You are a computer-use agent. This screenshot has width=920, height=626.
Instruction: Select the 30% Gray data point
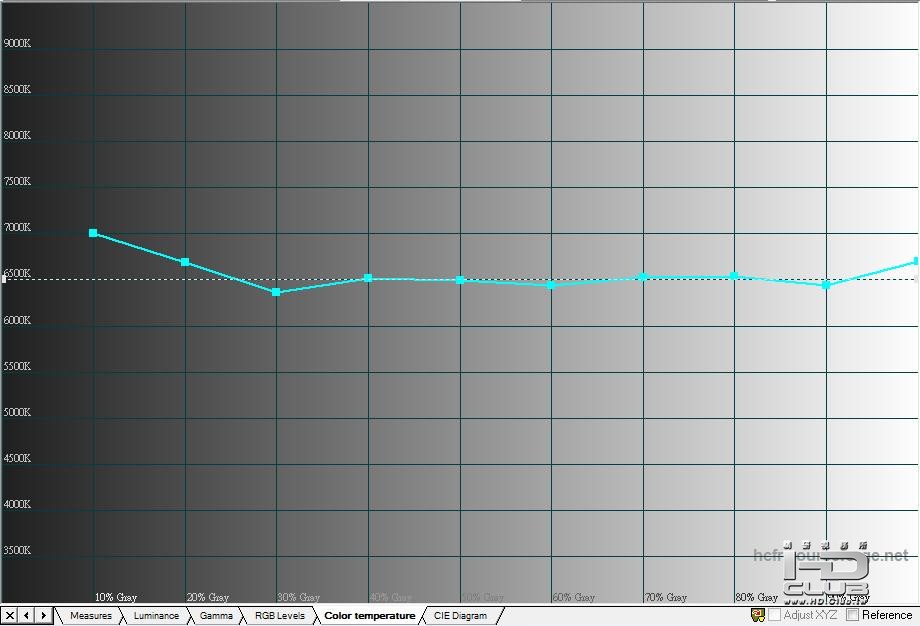[x=276, y=292]
